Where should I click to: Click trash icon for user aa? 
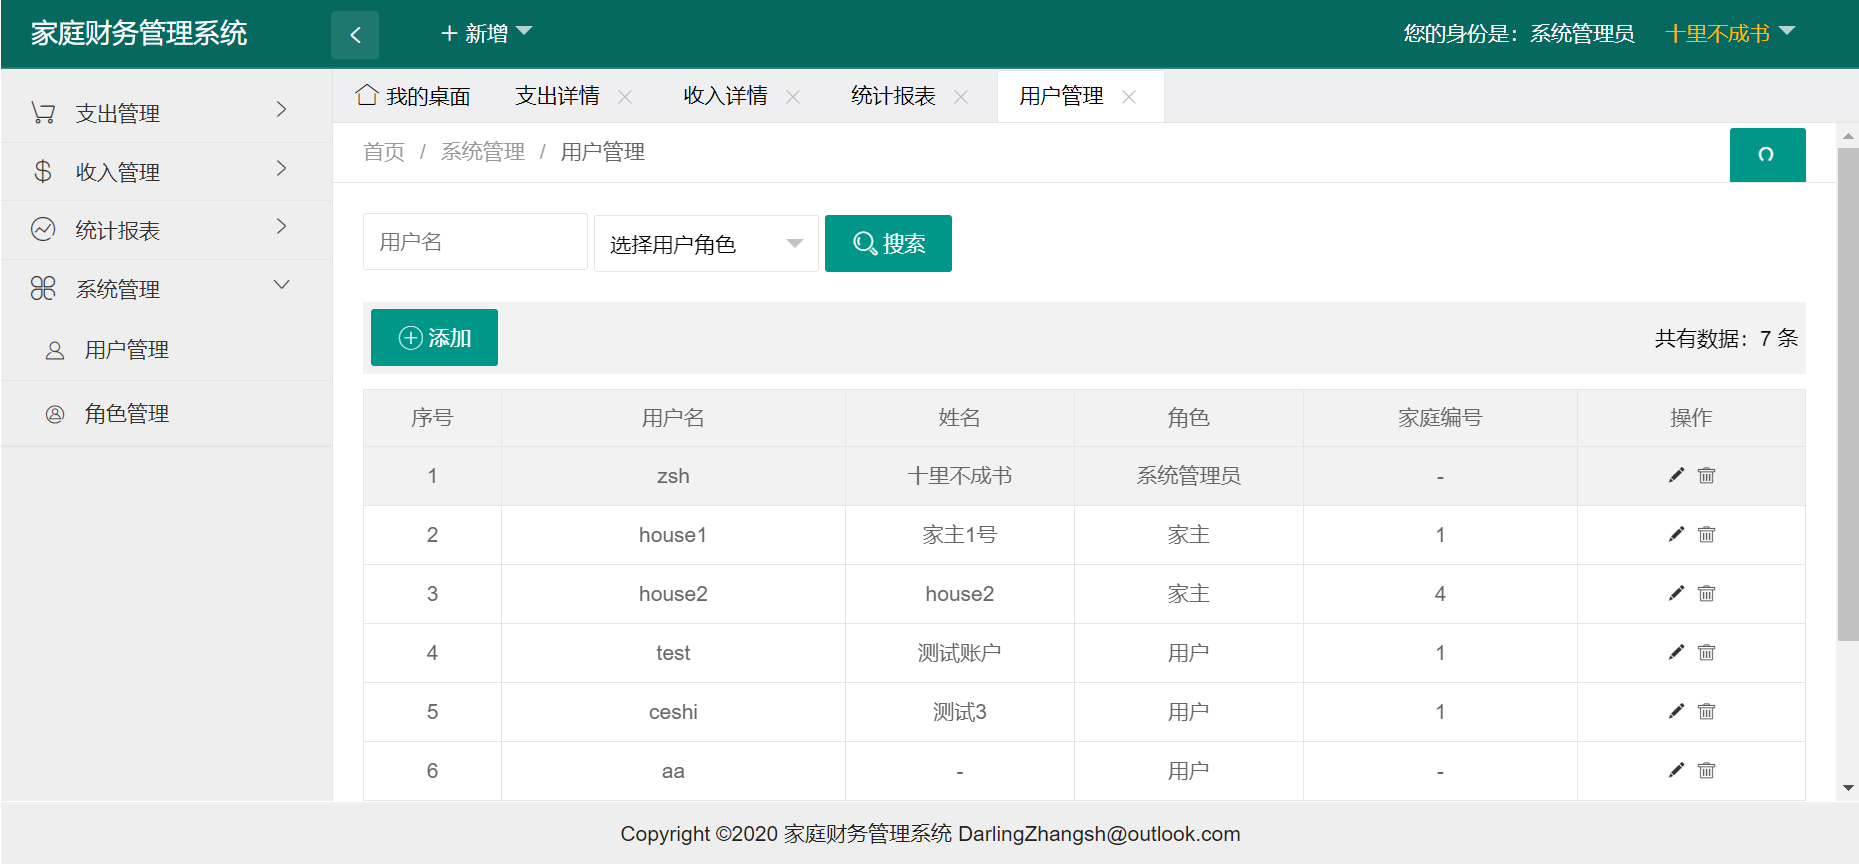pyautogui.click(x=1706, y=771)
